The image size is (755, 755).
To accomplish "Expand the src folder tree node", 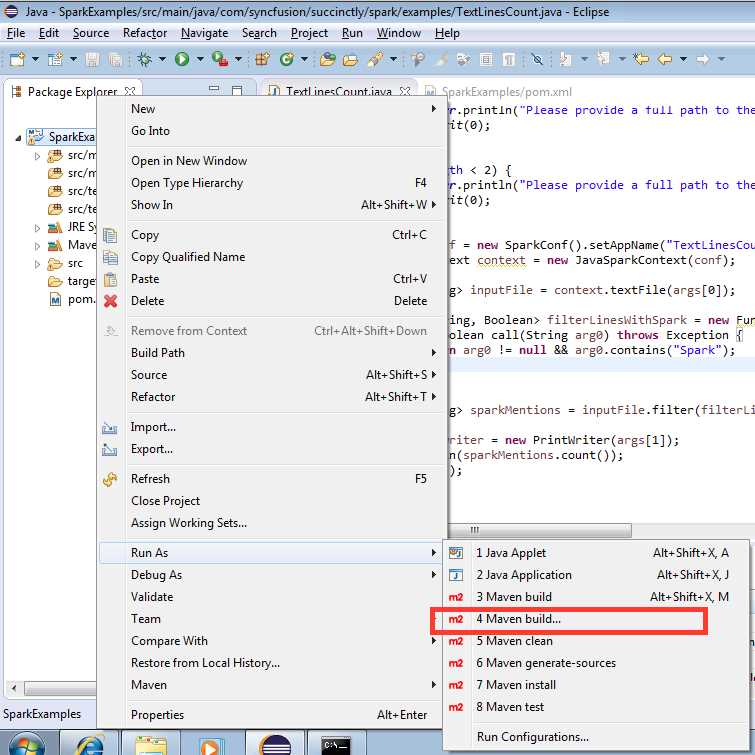I will point(37,264).
